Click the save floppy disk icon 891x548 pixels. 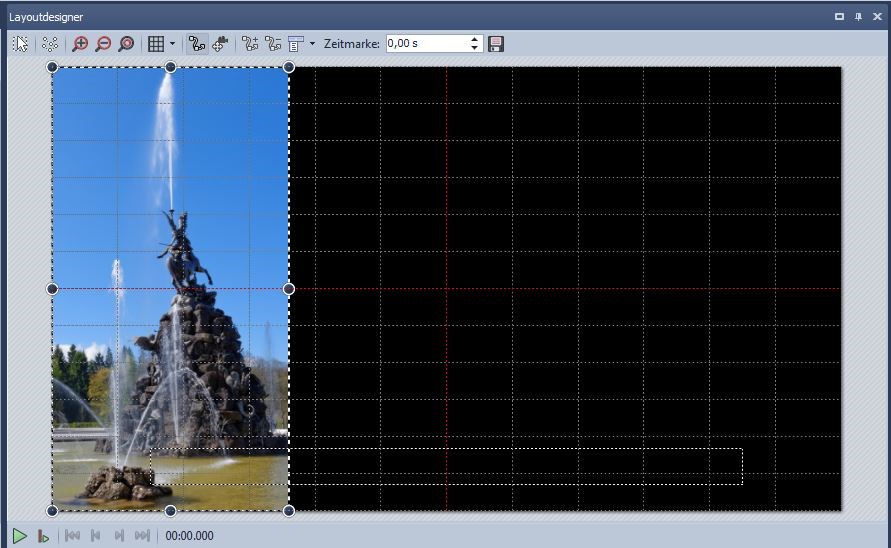496,44
